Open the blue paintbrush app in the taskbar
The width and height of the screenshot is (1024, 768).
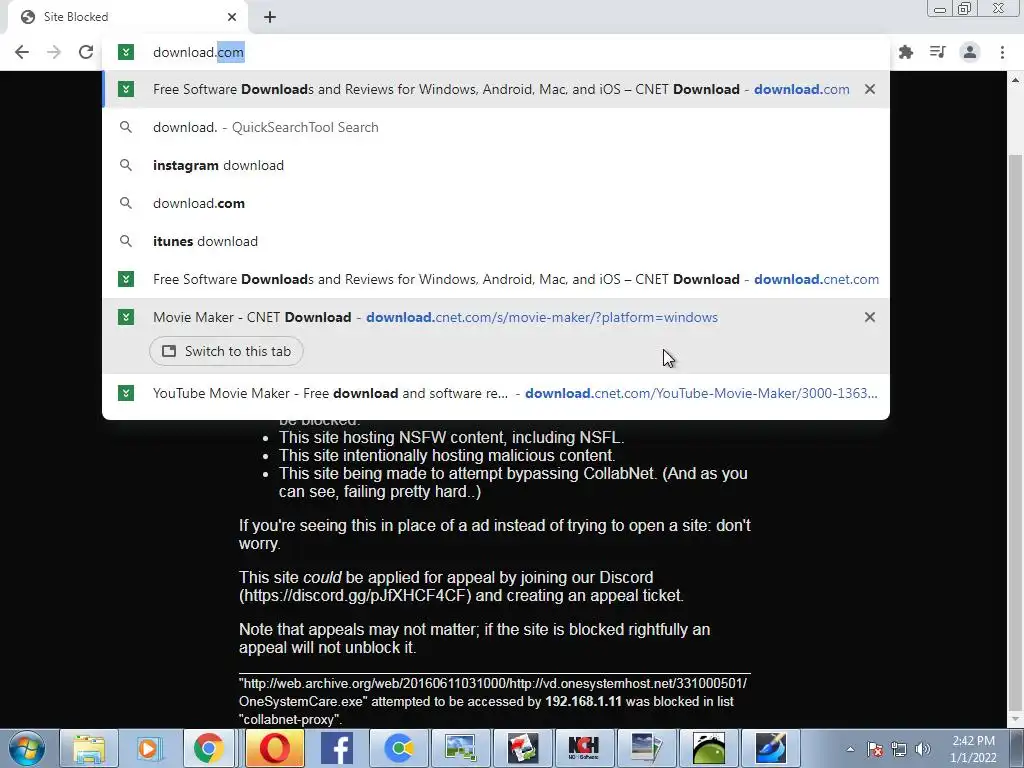click(771, 748)
